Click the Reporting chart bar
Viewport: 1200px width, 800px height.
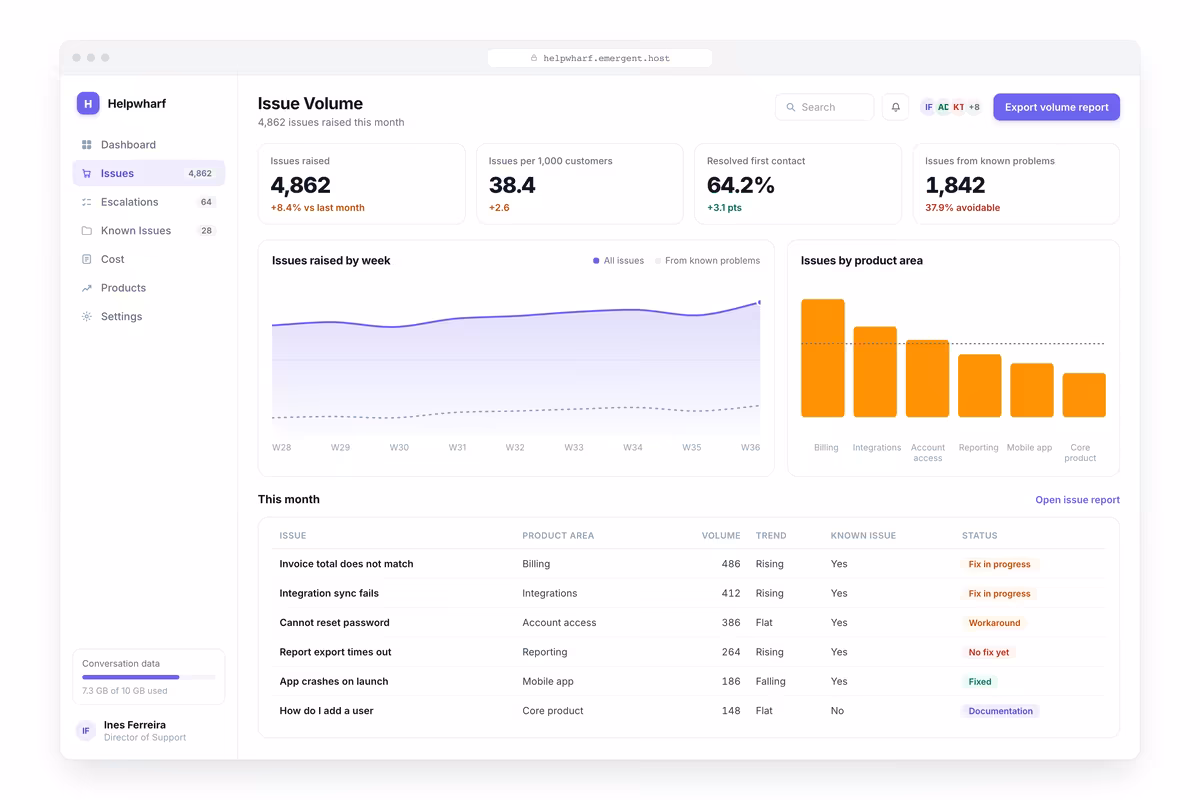[x=980, y=386]
